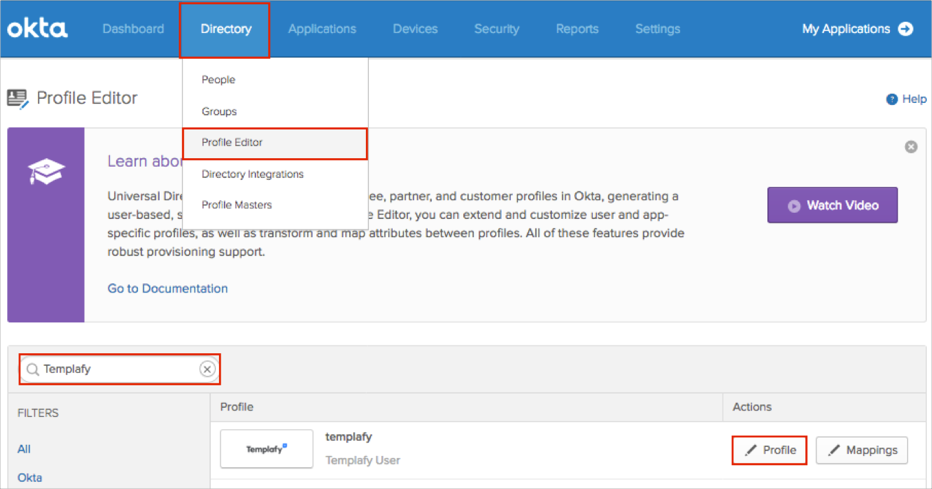Click the My Applications arrow icon
The height and width of the screenshot is (489, 932).
click(906, 29)
